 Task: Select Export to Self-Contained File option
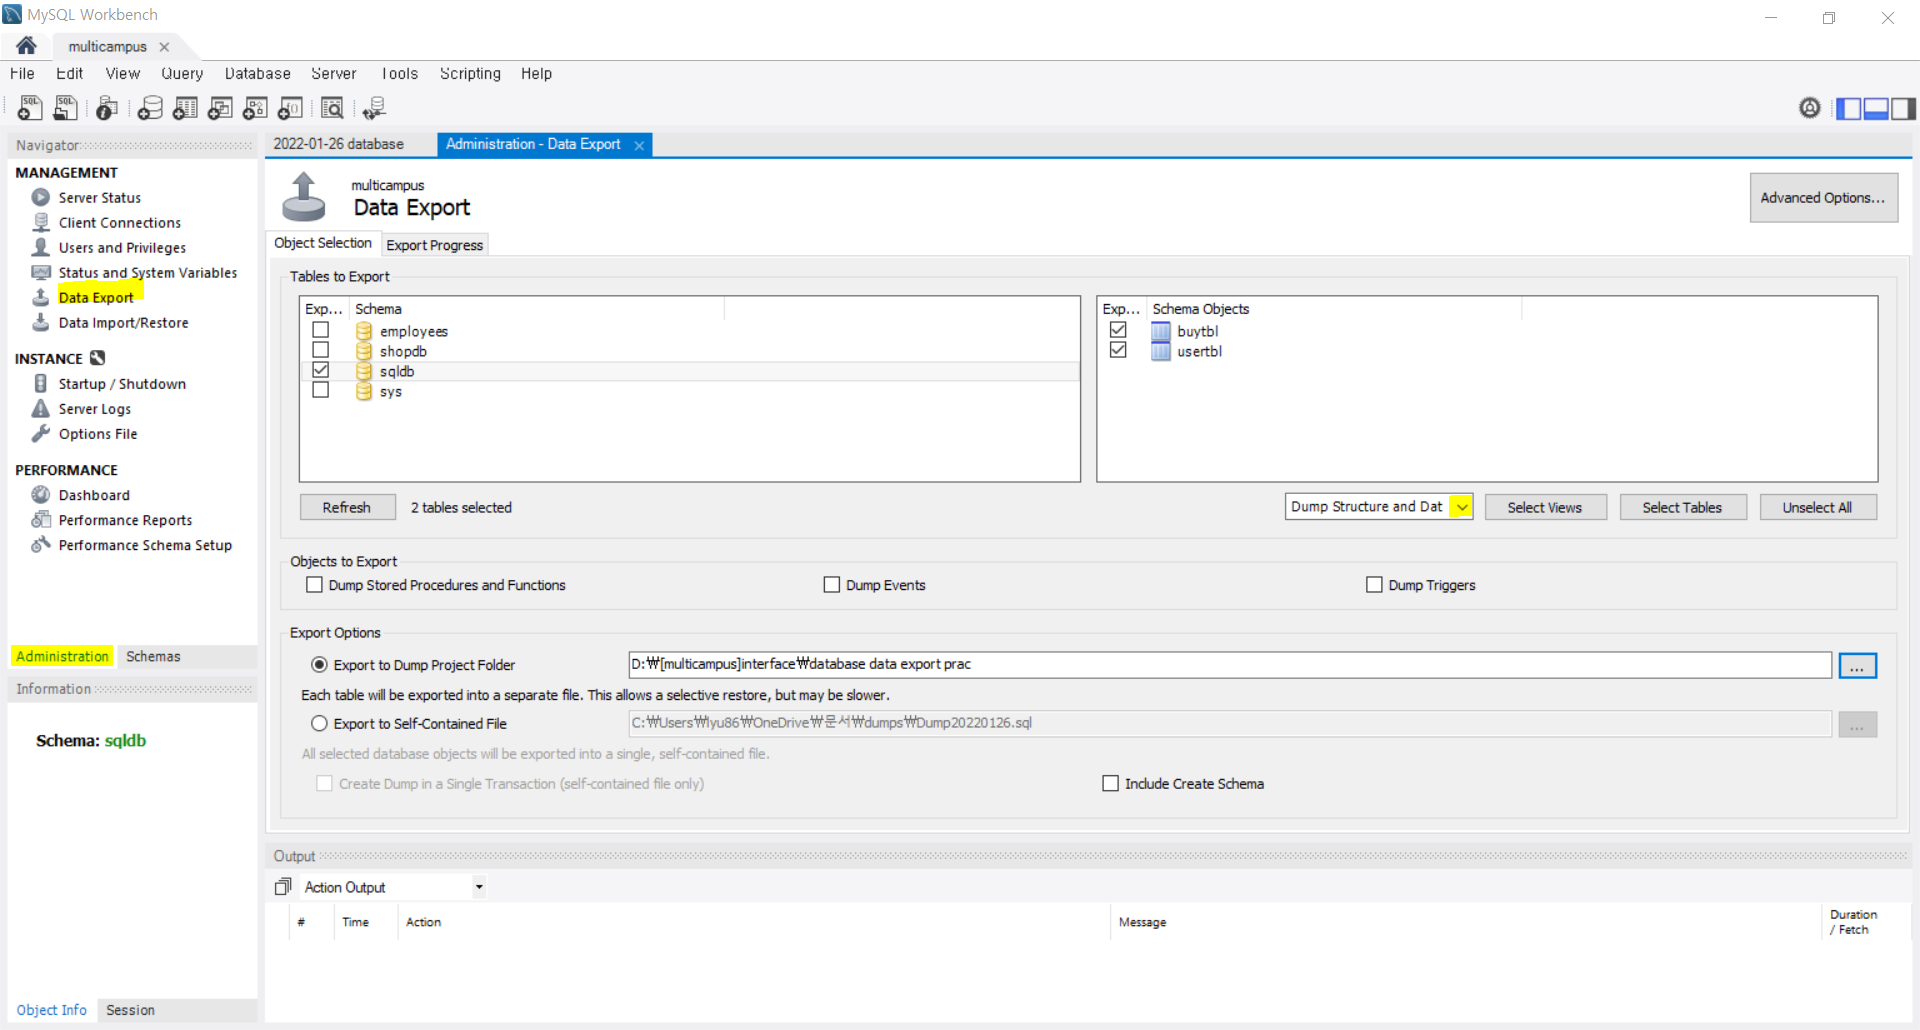click(319, 723)
